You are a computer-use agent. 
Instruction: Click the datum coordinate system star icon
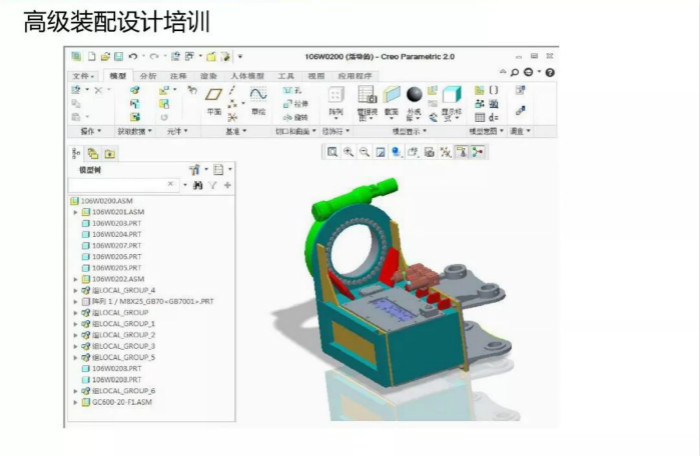point(233,117)
